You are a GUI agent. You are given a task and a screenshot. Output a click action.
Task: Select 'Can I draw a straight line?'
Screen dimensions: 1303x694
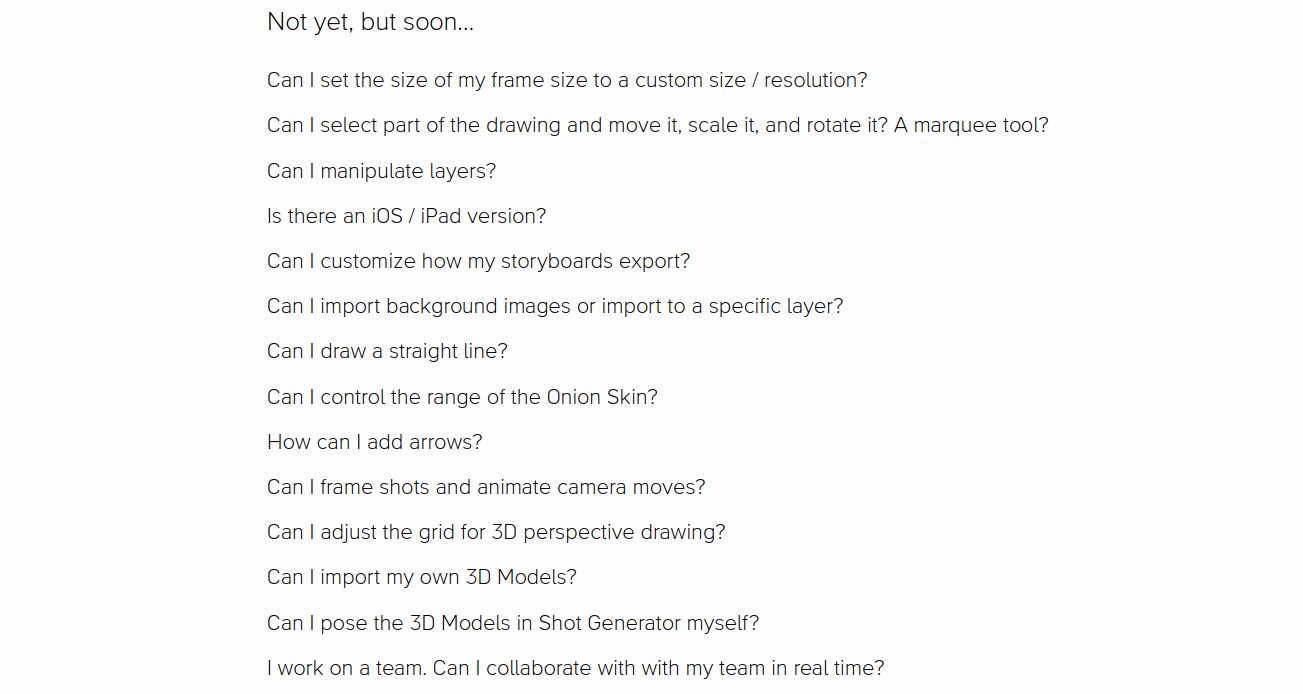(x=387, y=351)
